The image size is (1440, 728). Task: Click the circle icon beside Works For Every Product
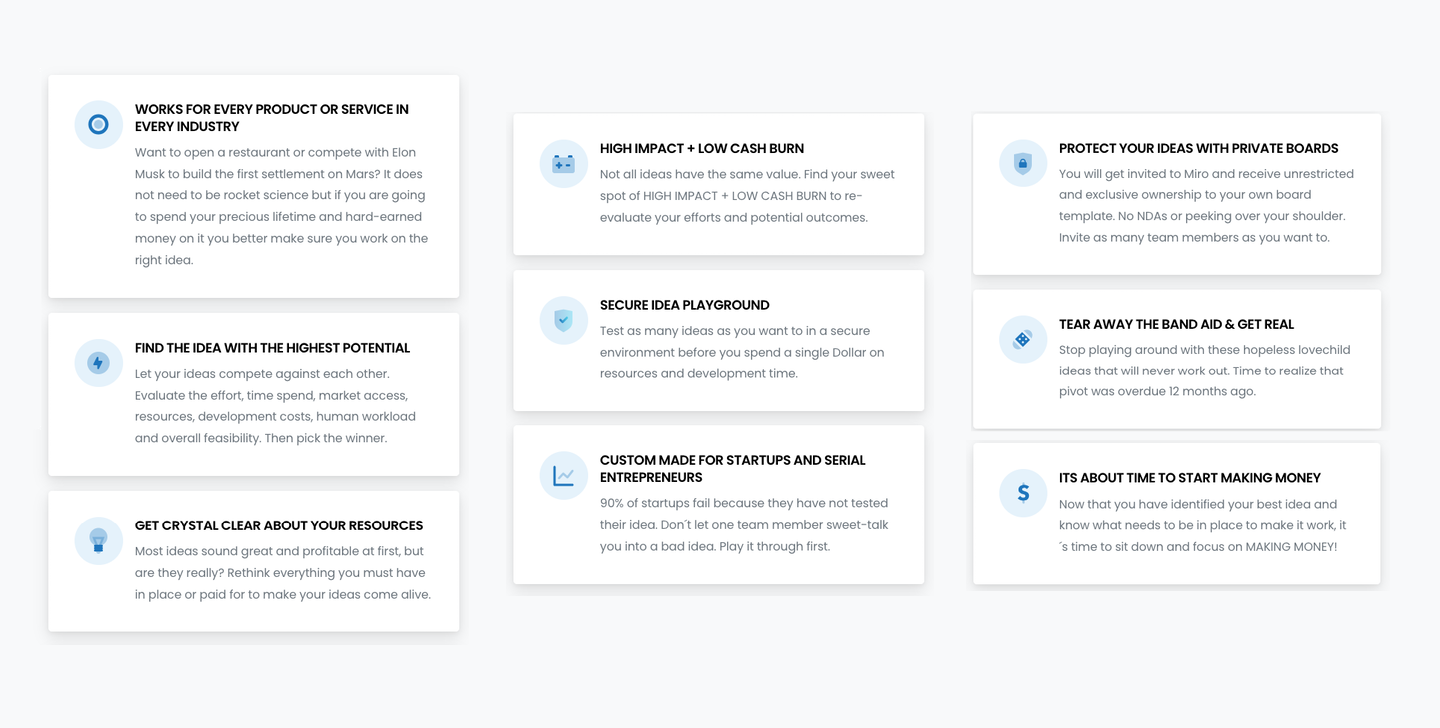coord(98,125)
